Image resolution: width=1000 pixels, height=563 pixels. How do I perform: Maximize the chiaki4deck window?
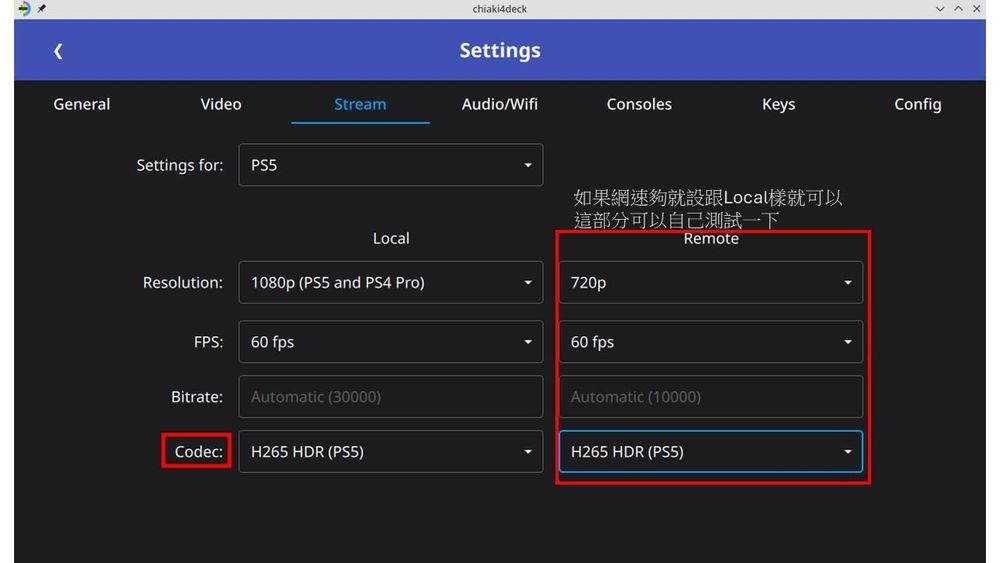pos(959,9)
